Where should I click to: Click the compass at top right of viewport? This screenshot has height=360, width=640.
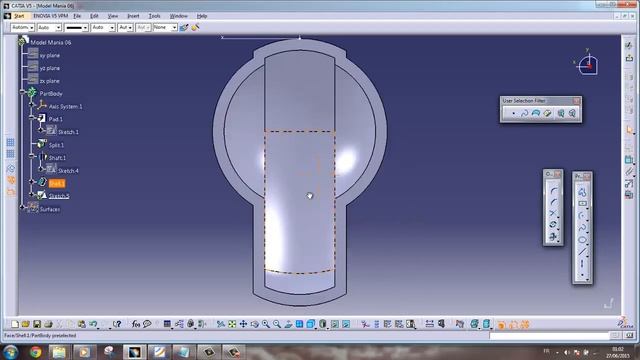[587, 63]
